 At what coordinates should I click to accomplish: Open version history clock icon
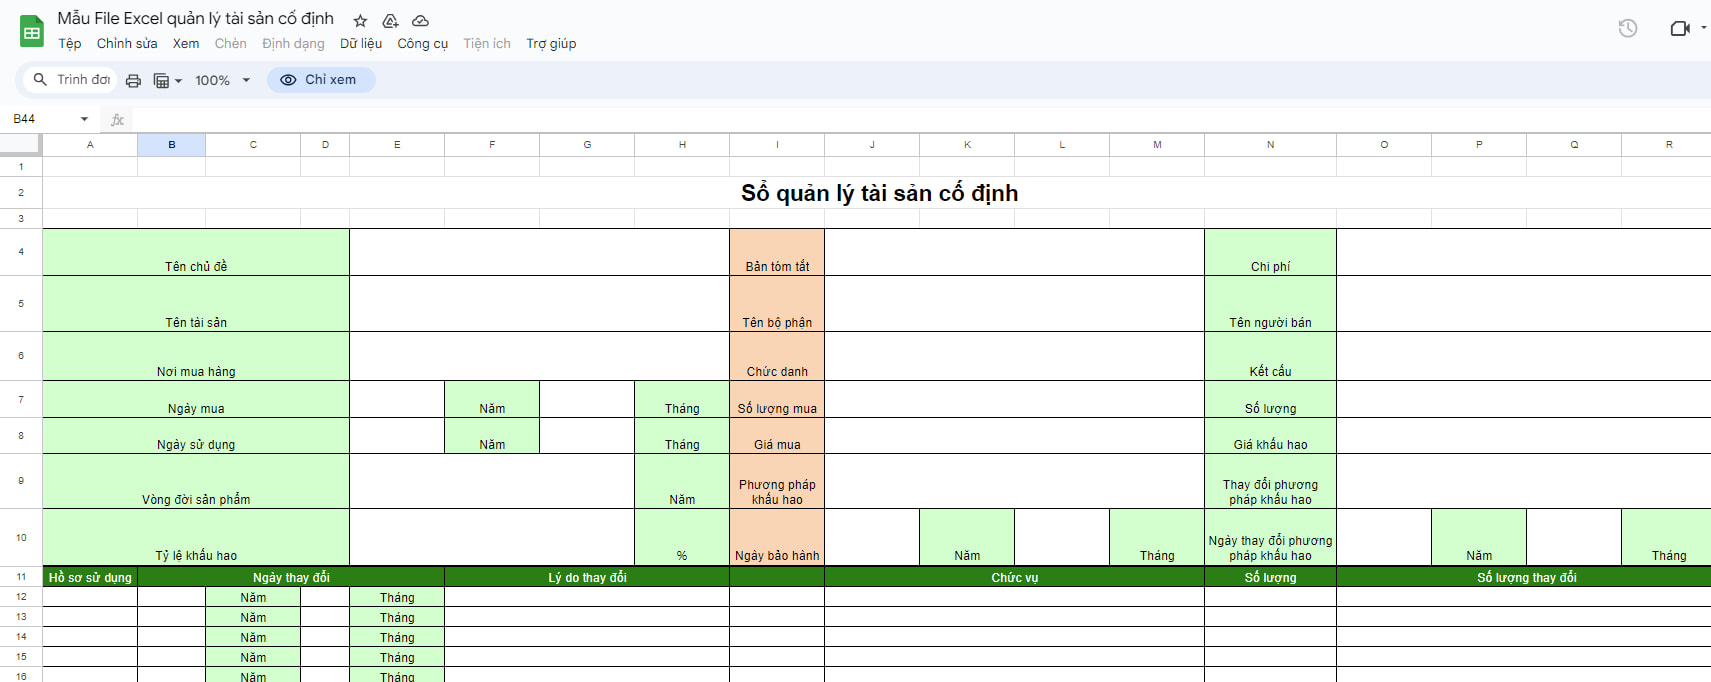pyautogui.click(x=1628, y=28)
